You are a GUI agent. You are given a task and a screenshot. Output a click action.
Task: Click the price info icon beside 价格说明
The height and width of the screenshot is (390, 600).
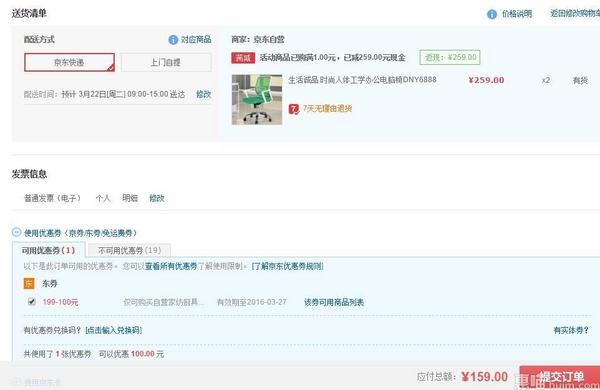tap(492, 14)
